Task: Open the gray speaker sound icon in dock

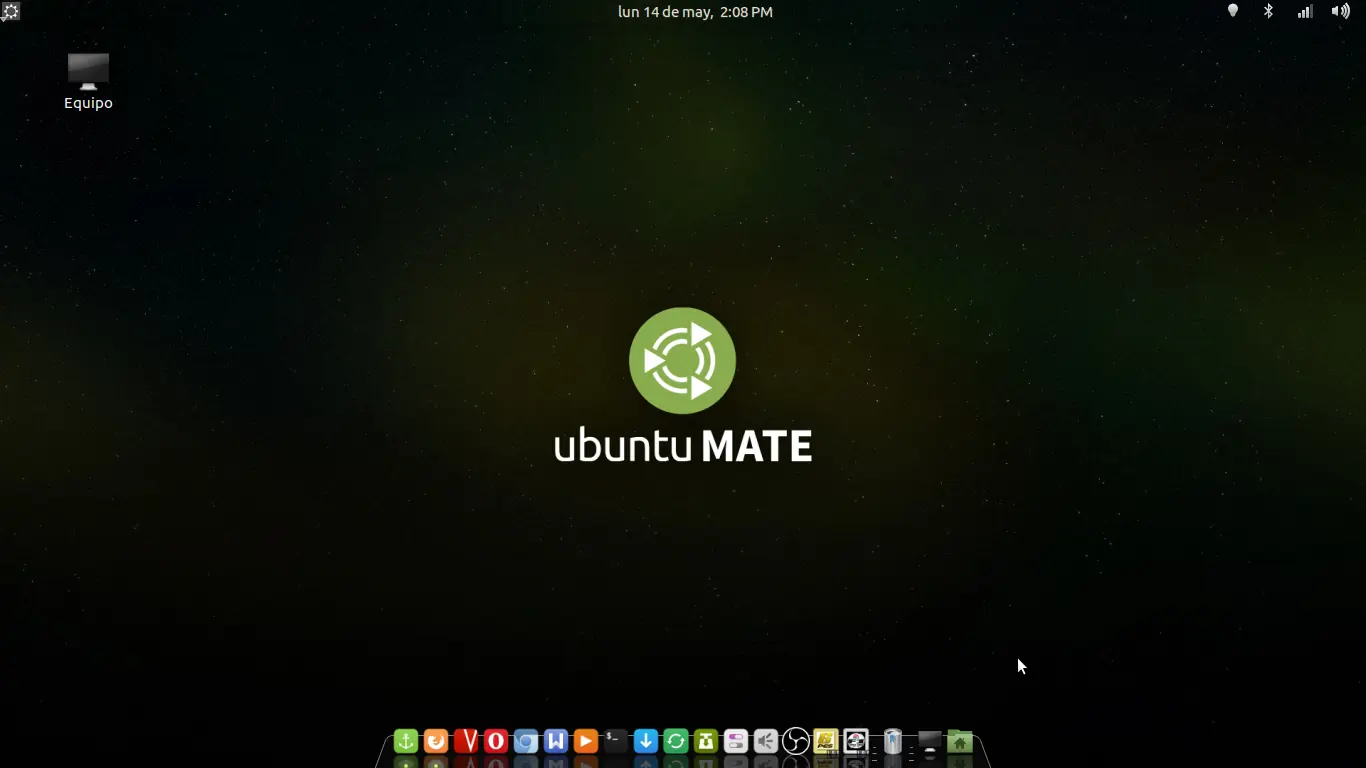Action: click(765, 741)
